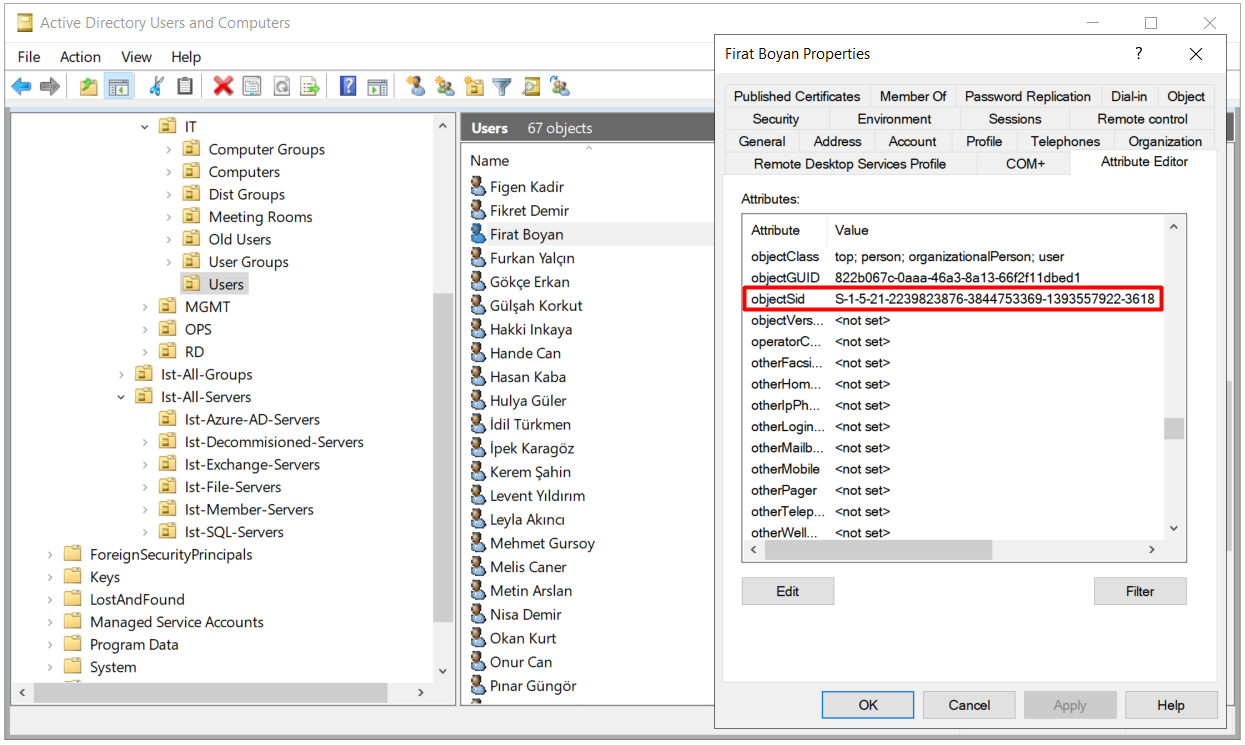The width and height of the screenshot is (1245, 745).
Task: Open the Action menu
Action: pos(80,57)
